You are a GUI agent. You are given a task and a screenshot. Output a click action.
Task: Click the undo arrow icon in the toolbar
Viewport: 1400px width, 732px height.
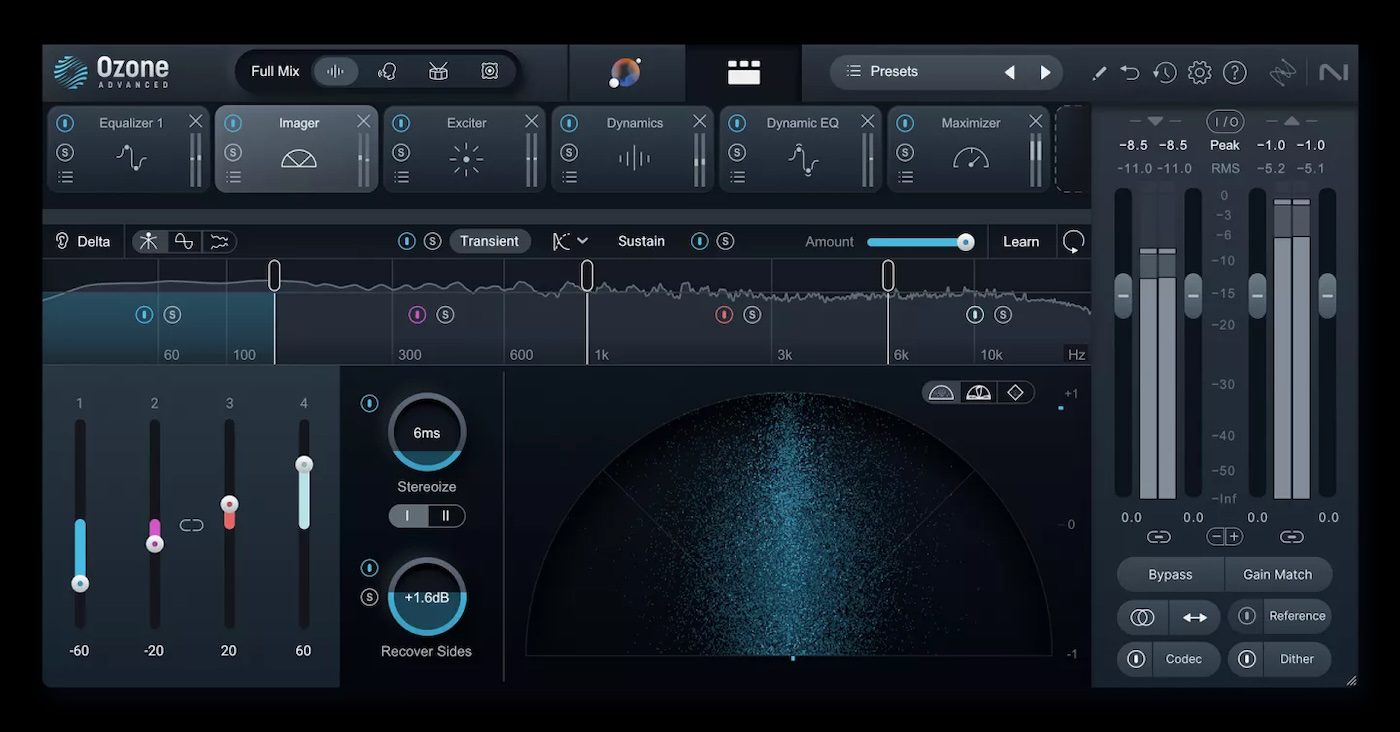[x=1129, y=71]
